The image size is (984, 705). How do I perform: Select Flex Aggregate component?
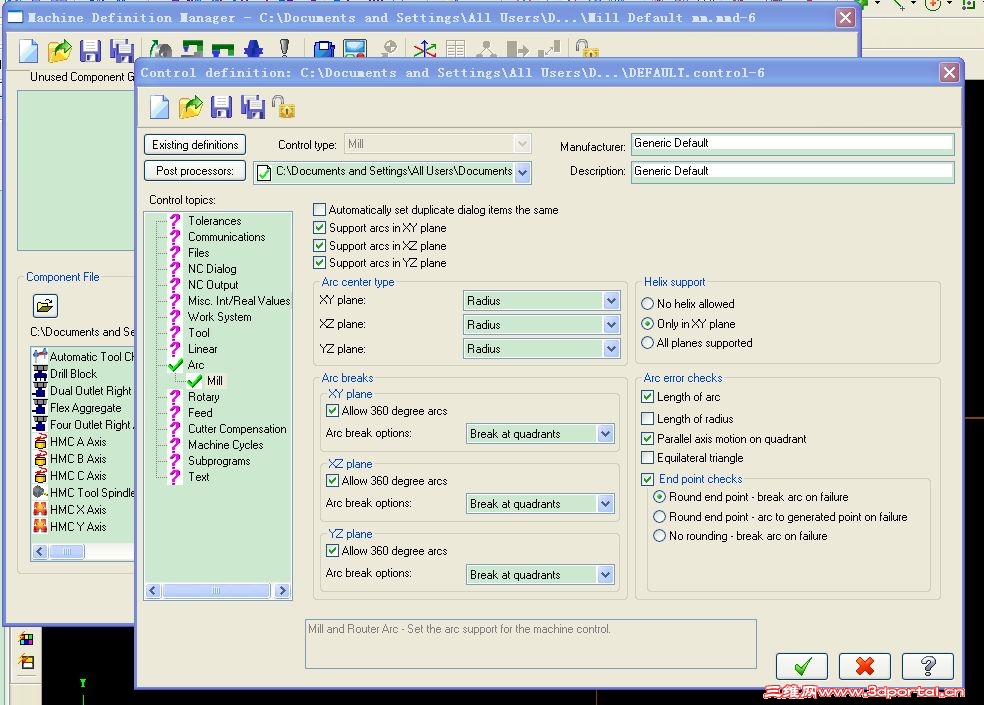85,408
